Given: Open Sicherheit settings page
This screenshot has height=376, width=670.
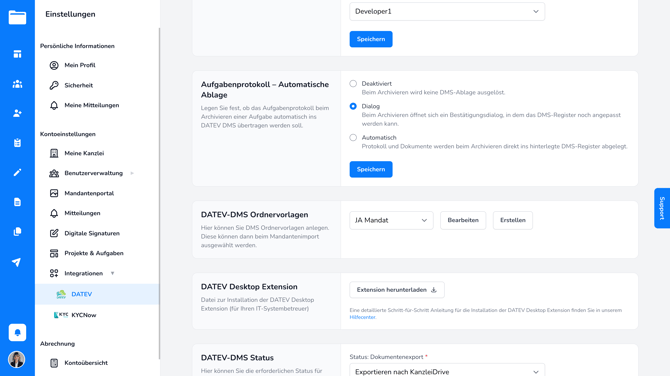Looking at the screenshot, I should (x=79, y=85).
